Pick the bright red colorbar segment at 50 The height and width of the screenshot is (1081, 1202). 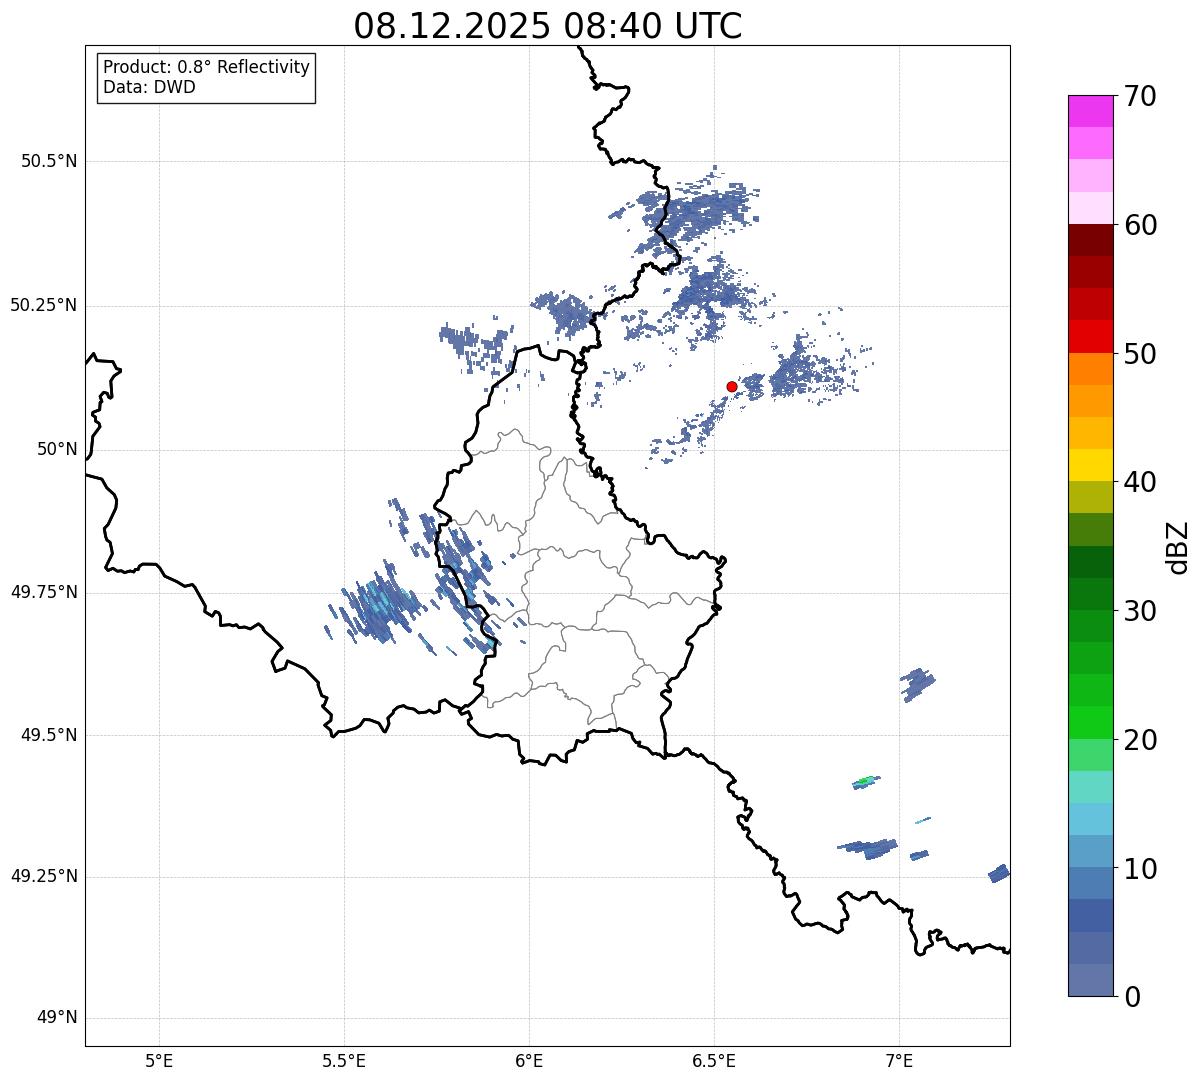(x=1090, y=337)
